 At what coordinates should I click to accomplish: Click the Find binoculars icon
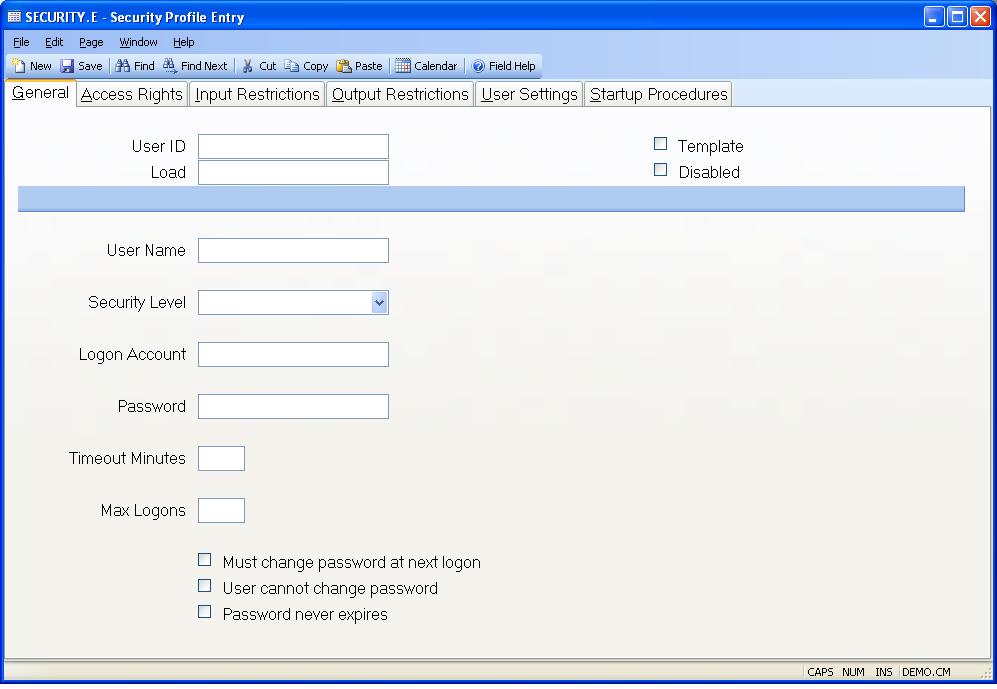click(x=122, y=66)
